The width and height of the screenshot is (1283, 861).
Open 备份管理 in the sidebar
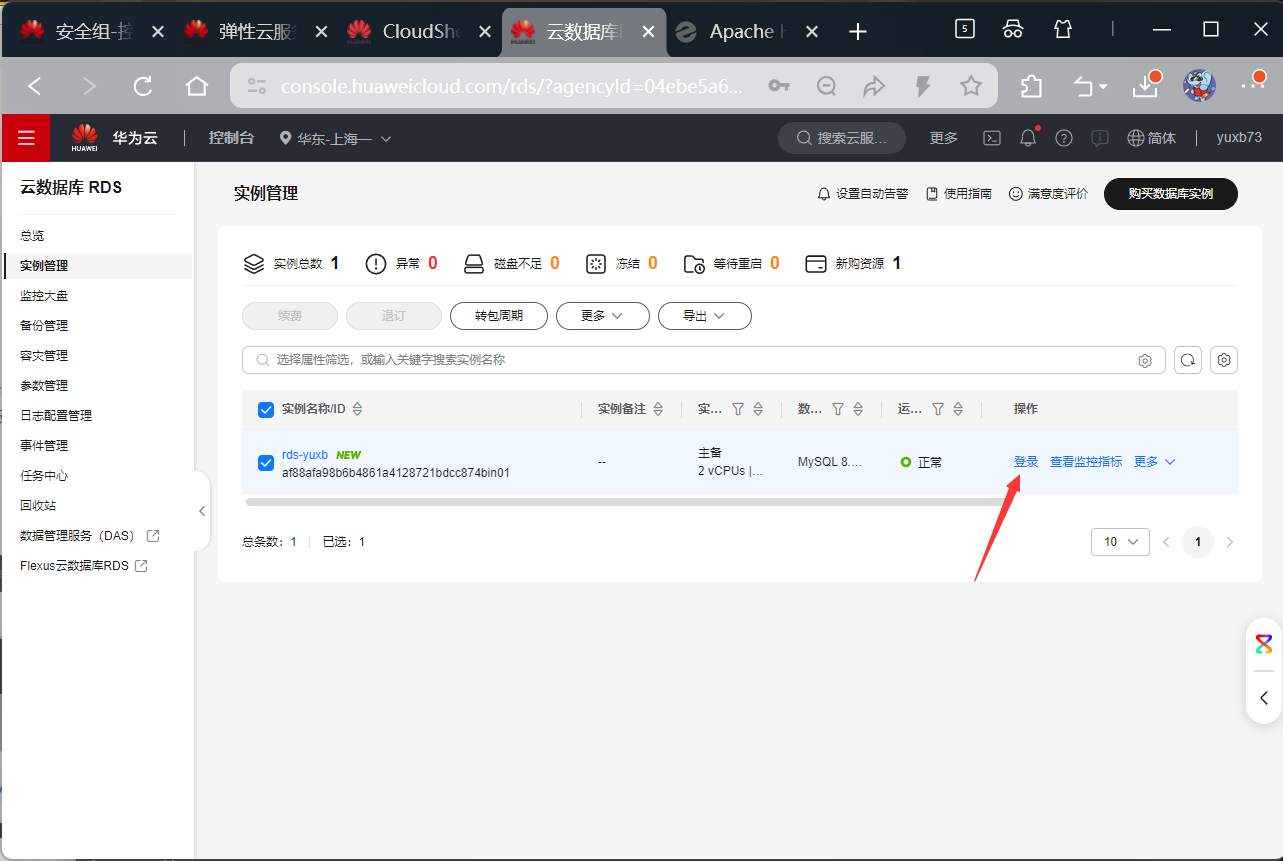44,326
